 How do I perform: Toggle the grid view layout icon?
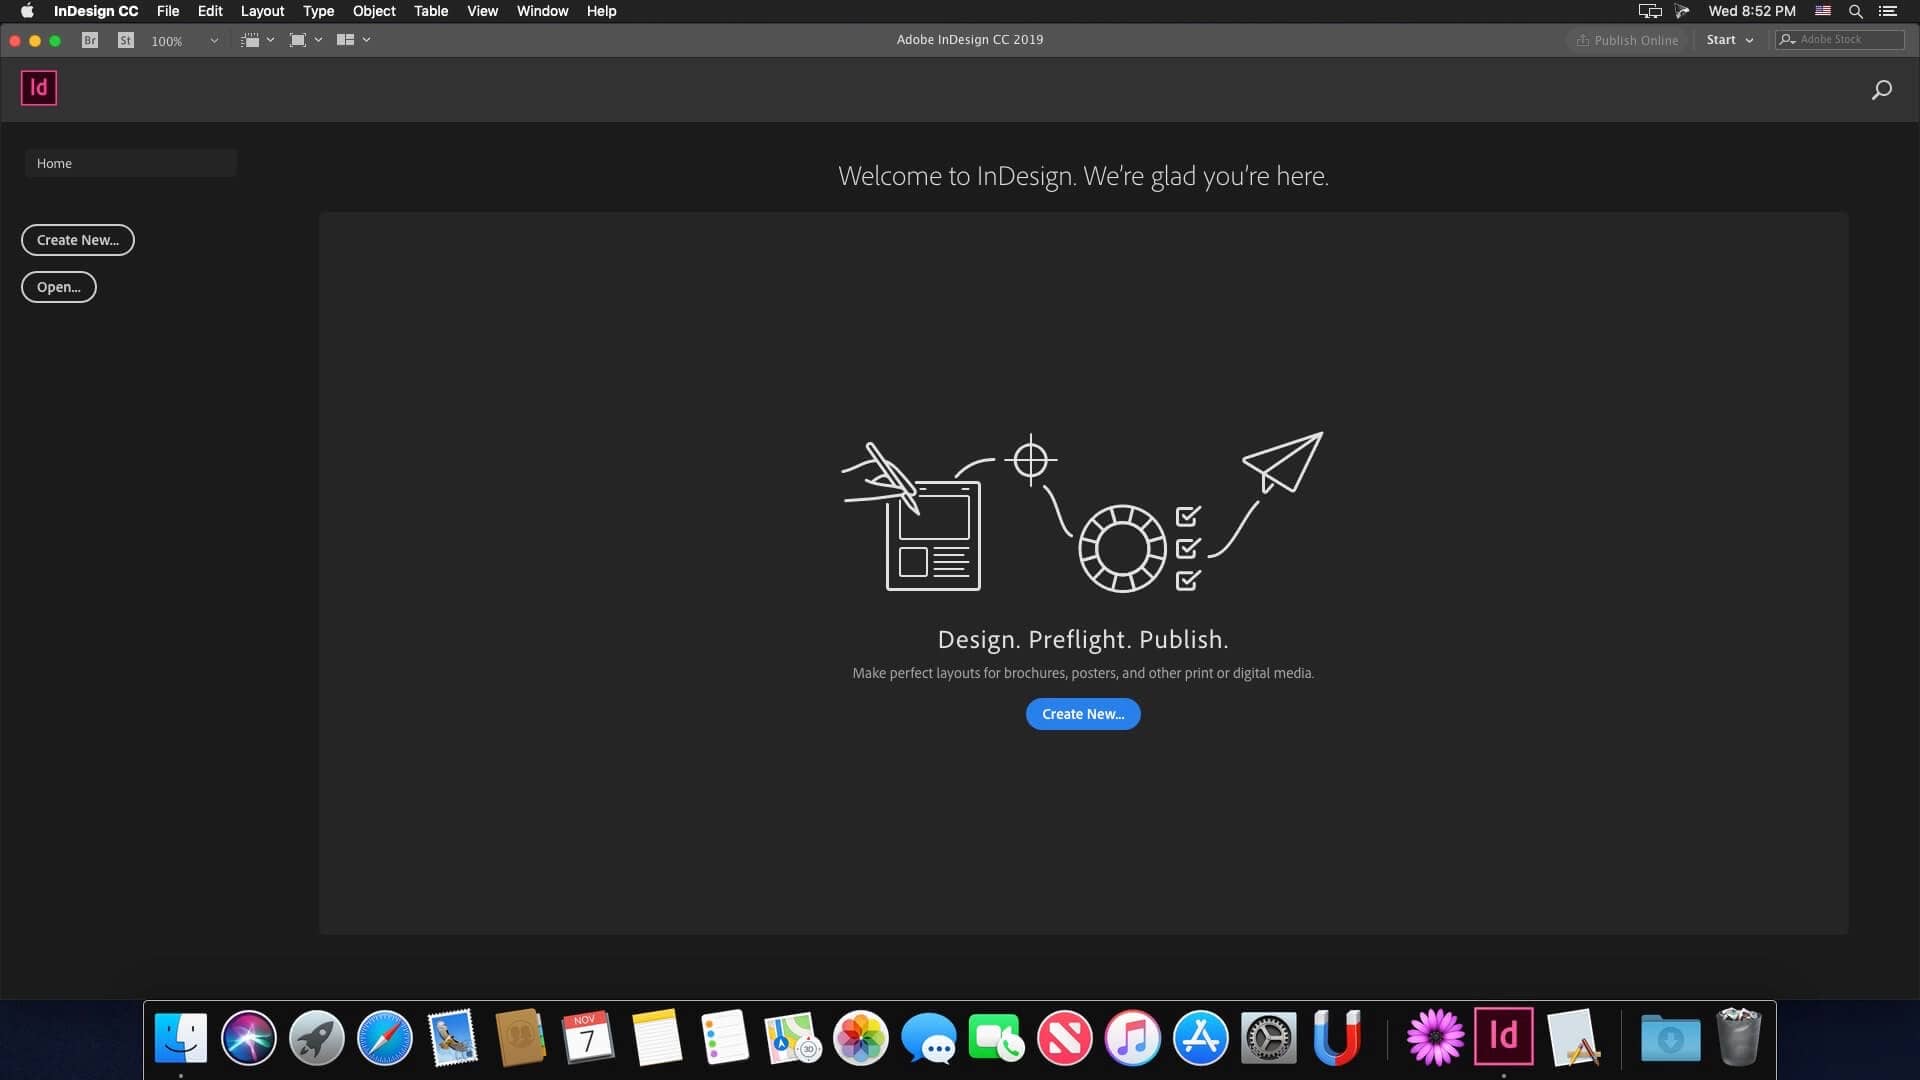click(347, 40)
